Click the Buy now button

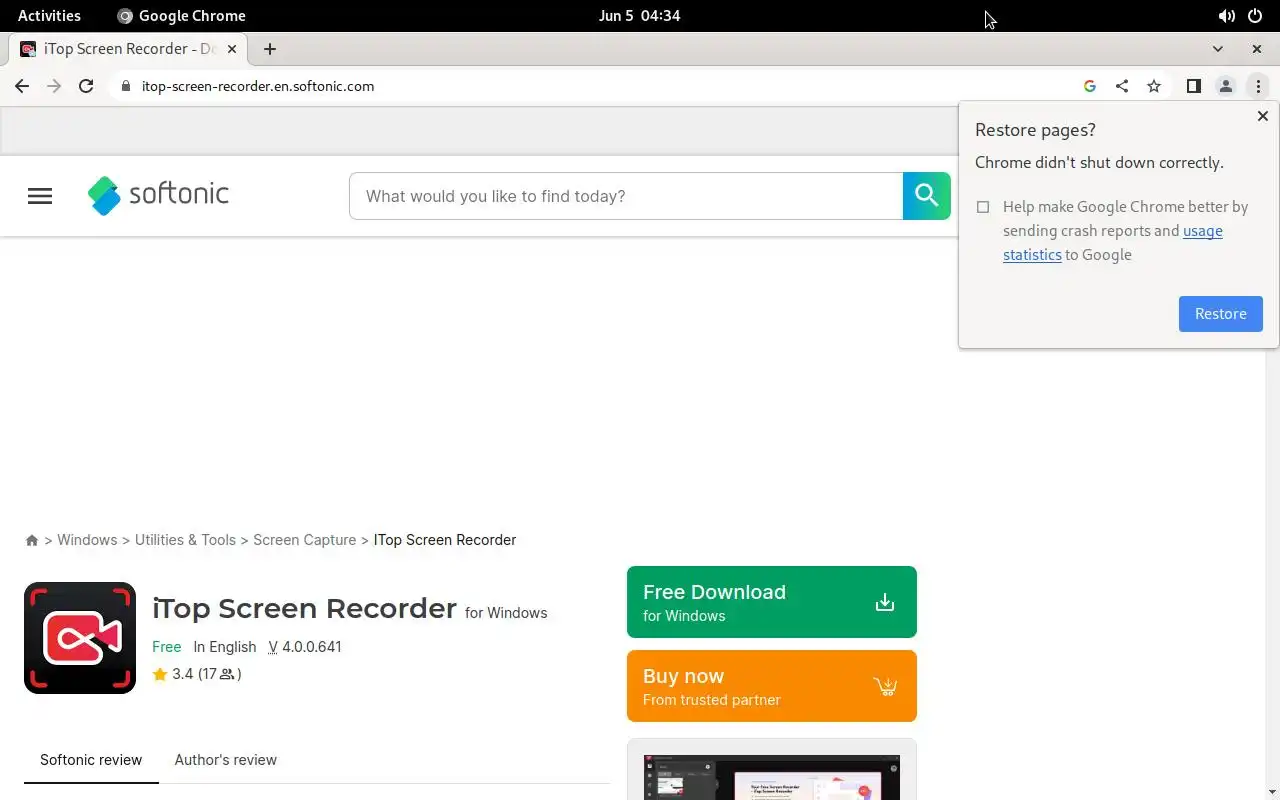[x=772, y=686]
